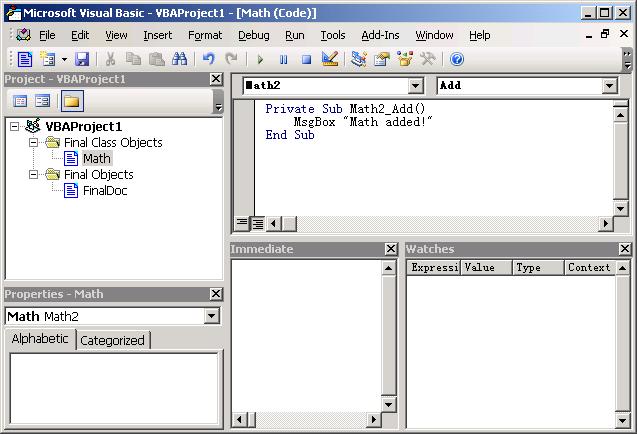Open the File menu
The height and width of the screenshot is (434, 637).
click(x=47, y=35)
